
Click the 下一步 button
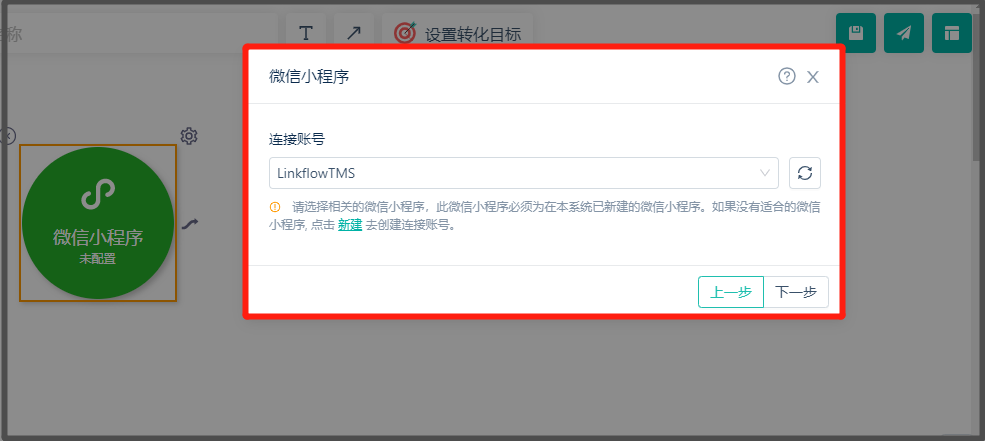[796, 292]
